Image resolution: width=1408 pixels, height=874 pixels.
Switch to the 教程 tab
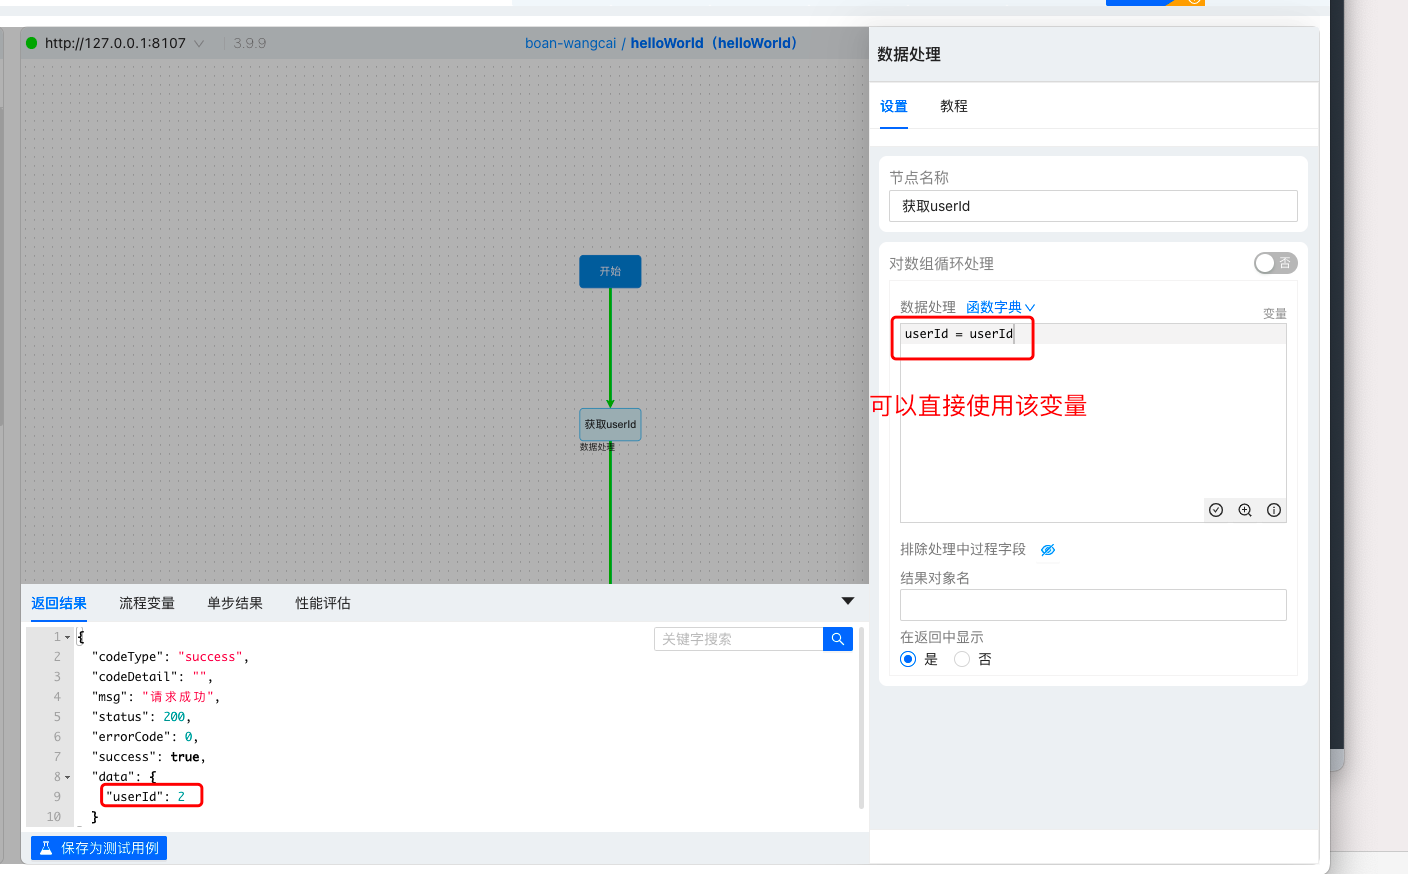click(954, 106)
